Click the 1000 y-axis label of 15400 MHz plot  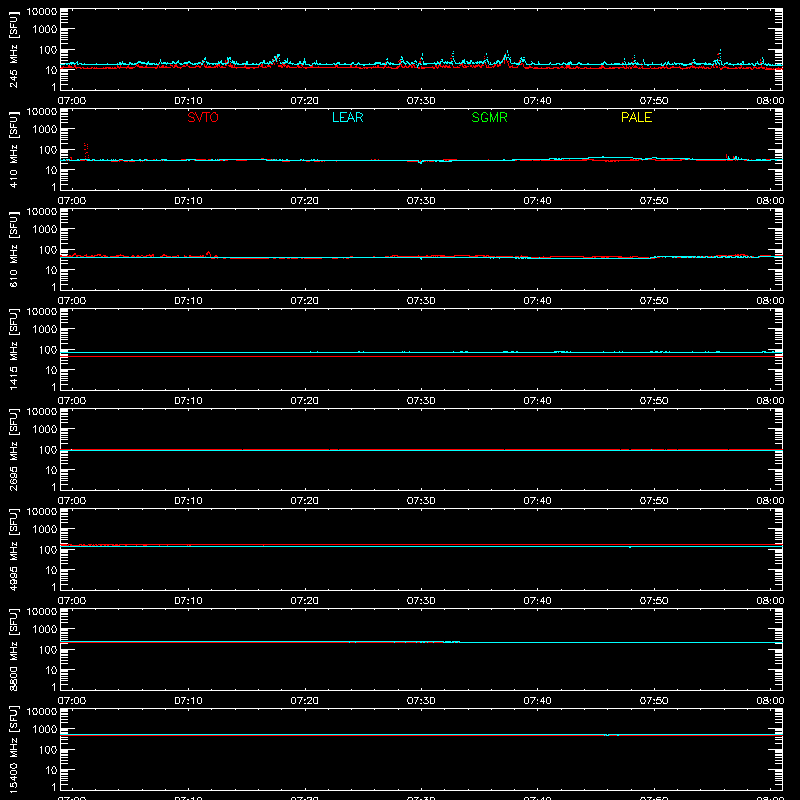click(x=45, y=730)
